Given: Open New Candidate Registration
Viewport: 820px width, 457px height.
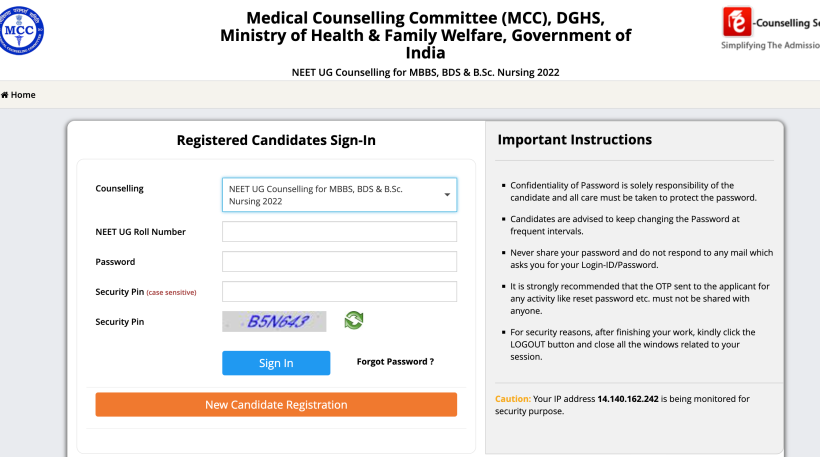Looking at the screenshot, I should point(276,405).
